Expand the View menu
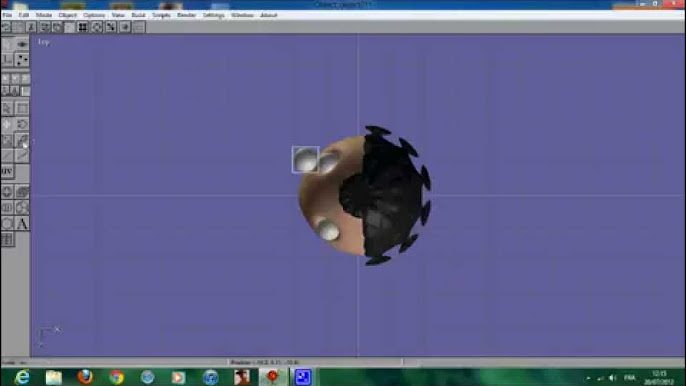 tap(118, 15)
